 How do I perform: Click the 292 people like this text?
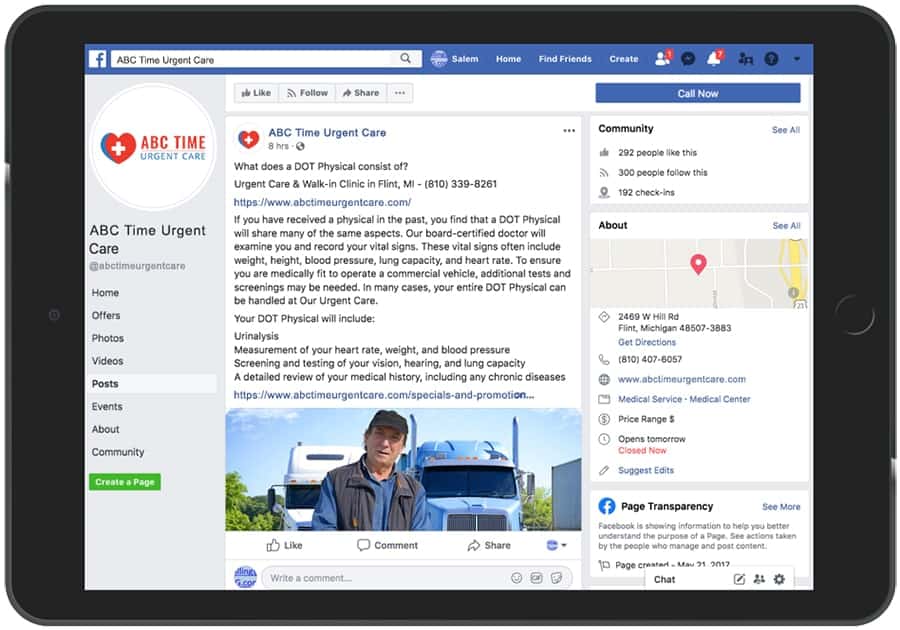tap(657, 153)
